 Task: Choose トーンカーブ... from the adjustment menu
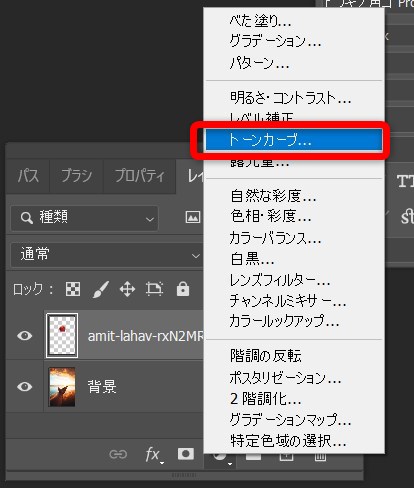293,140
